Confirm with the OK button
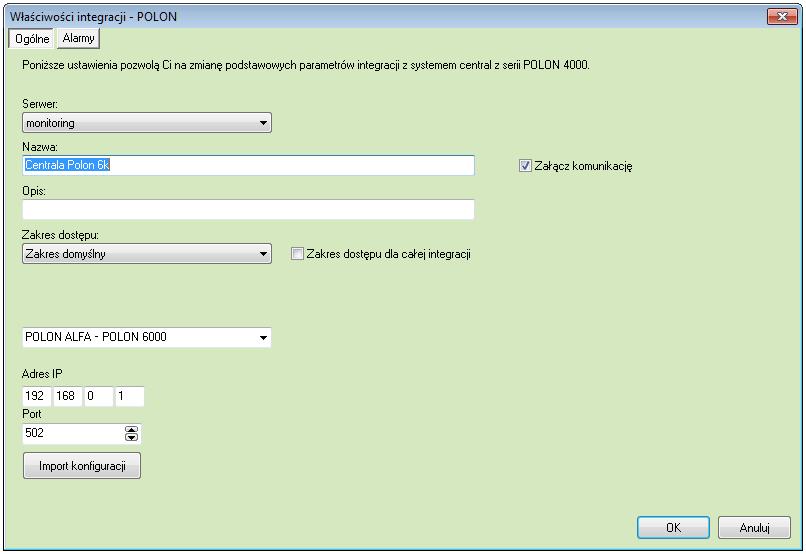The height and width of the screenshot is (554, 806). tap(673, 528)
